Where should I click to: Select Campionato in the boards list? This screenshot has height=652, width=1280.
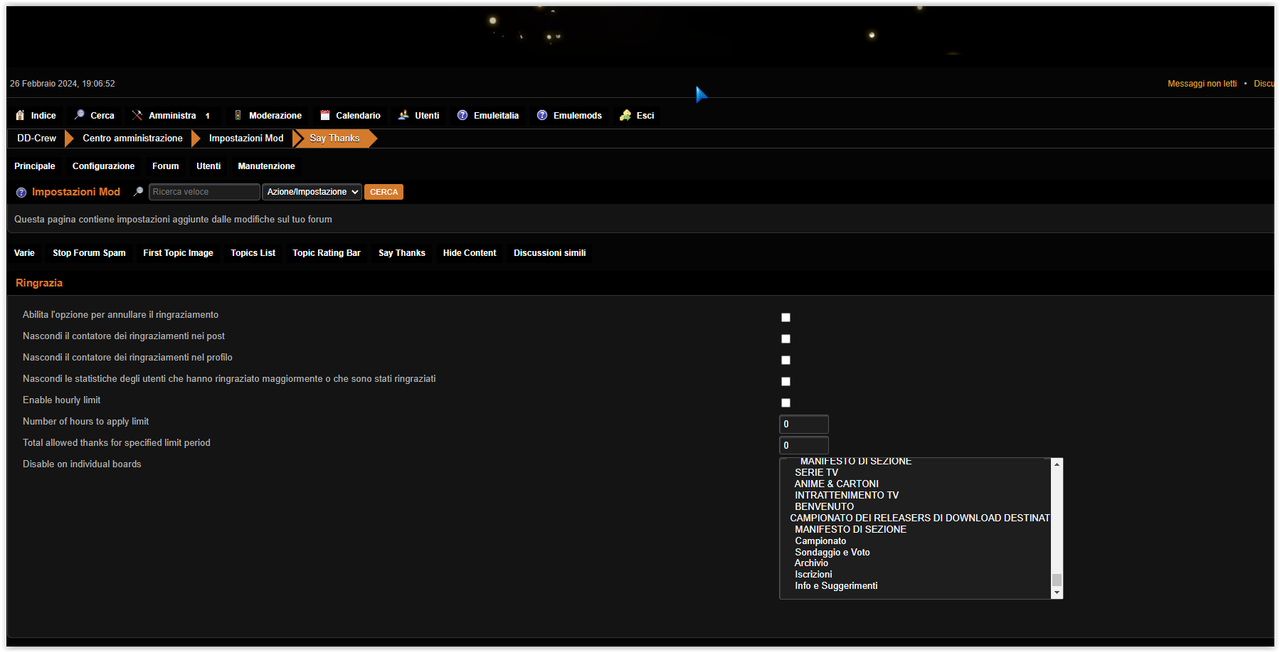pyautogui.click(x=820, y=541)
